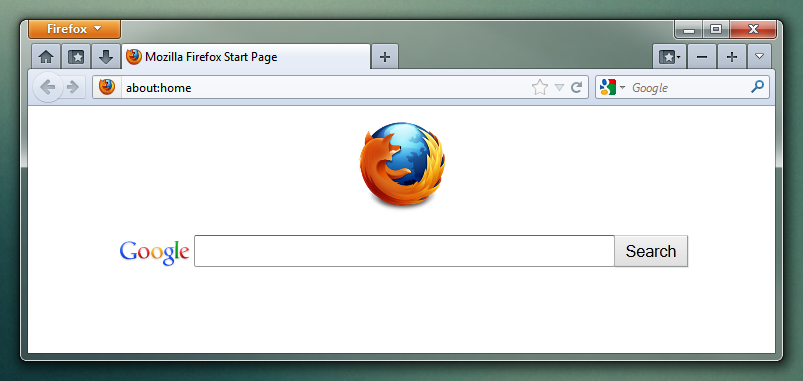This screenshot has height=381, width=803.
Task: Minimize the Firefox window
Action: (689, 30)
